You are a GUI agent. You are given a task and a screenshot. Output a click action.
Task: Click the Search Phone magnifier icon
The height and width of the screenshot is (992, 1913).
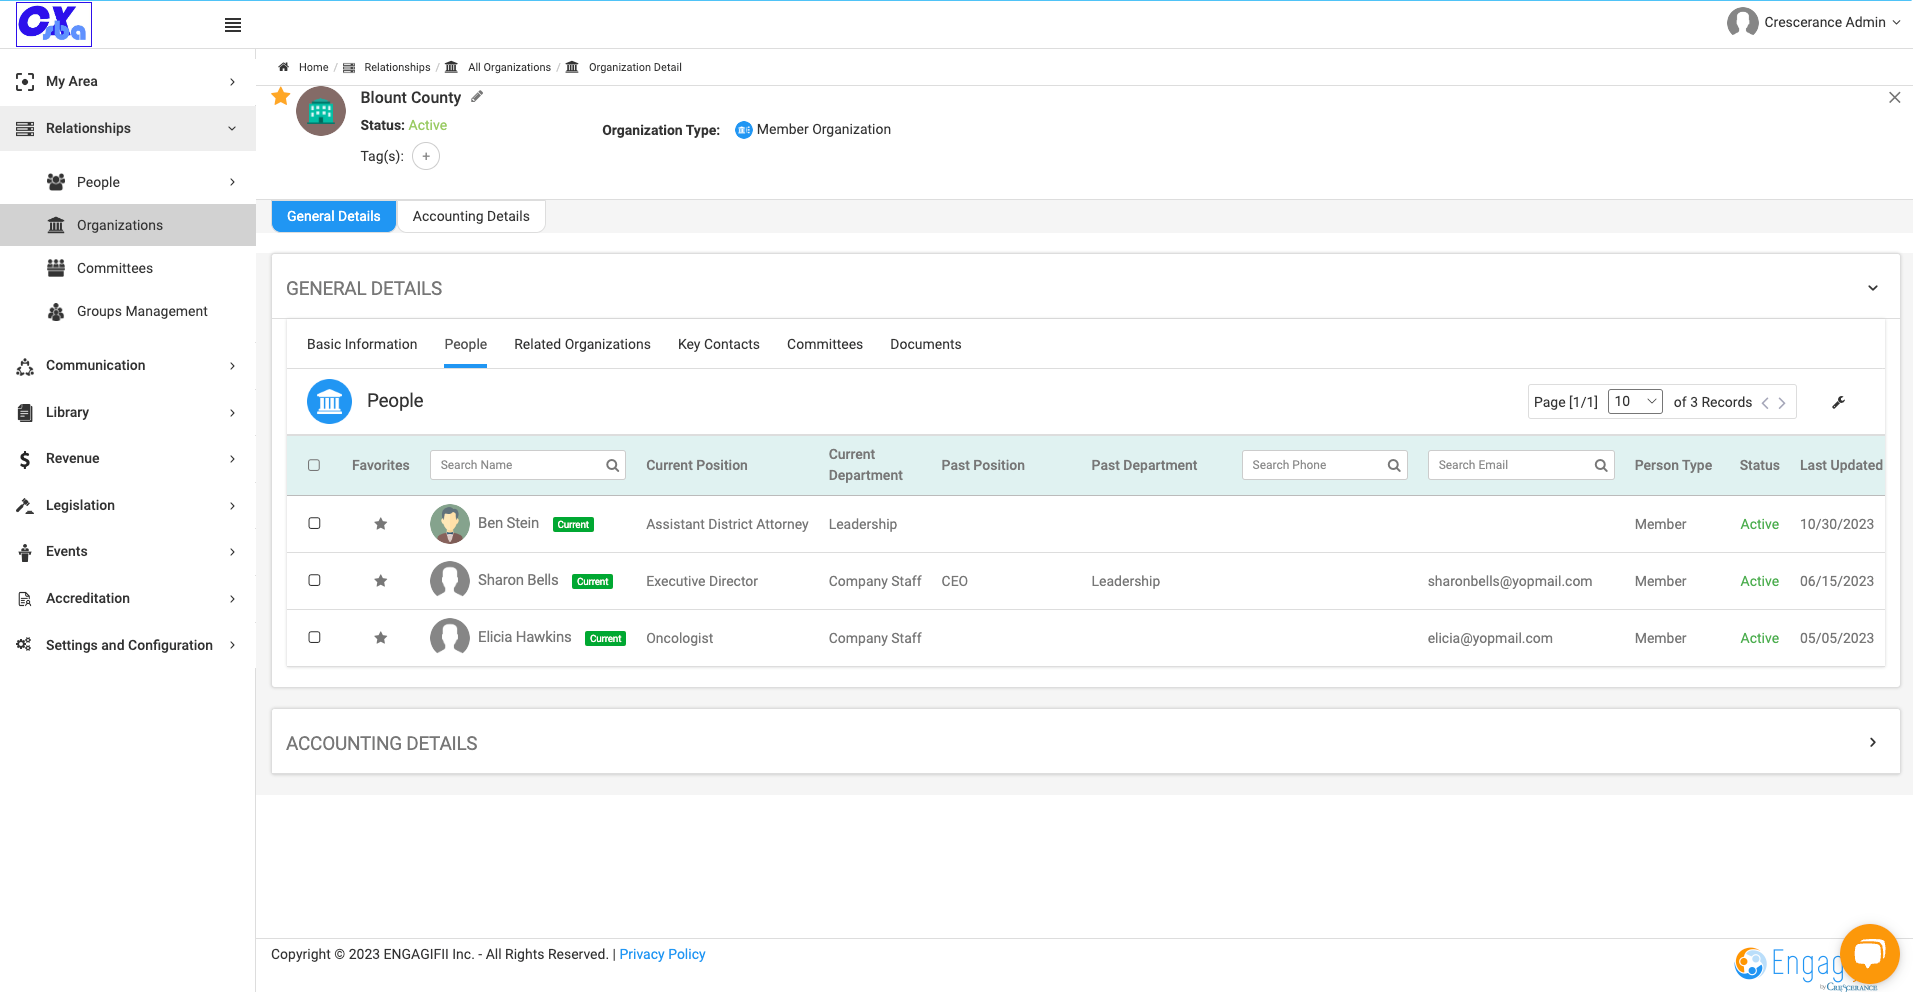1394,465
